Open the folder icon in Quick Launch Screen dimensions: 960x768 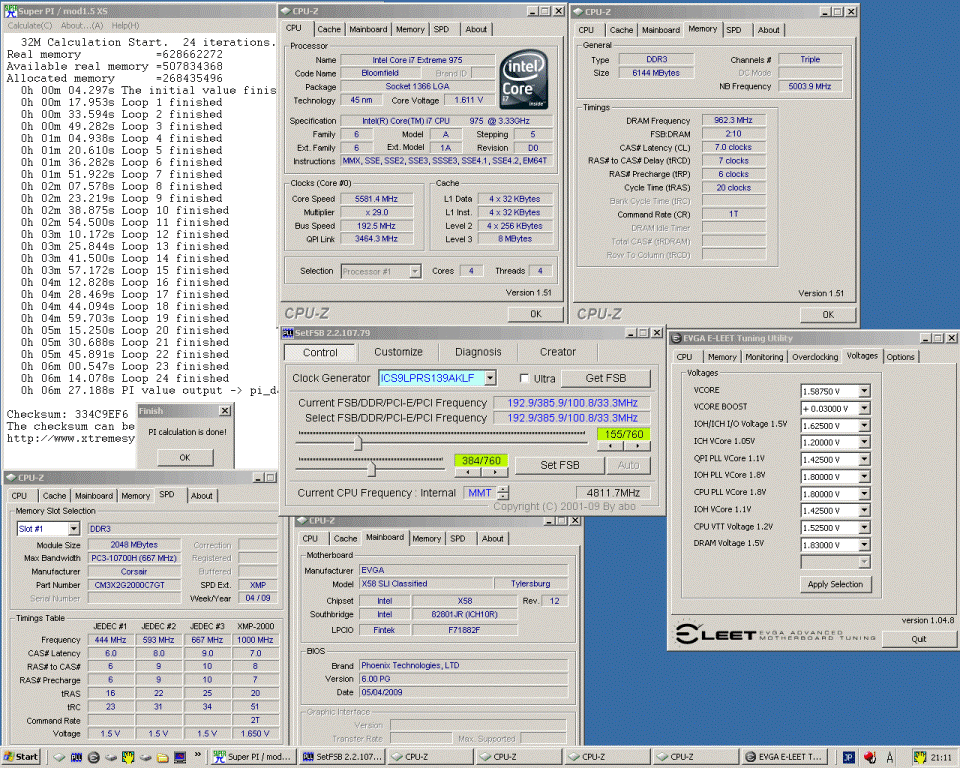tap(162, 757)
